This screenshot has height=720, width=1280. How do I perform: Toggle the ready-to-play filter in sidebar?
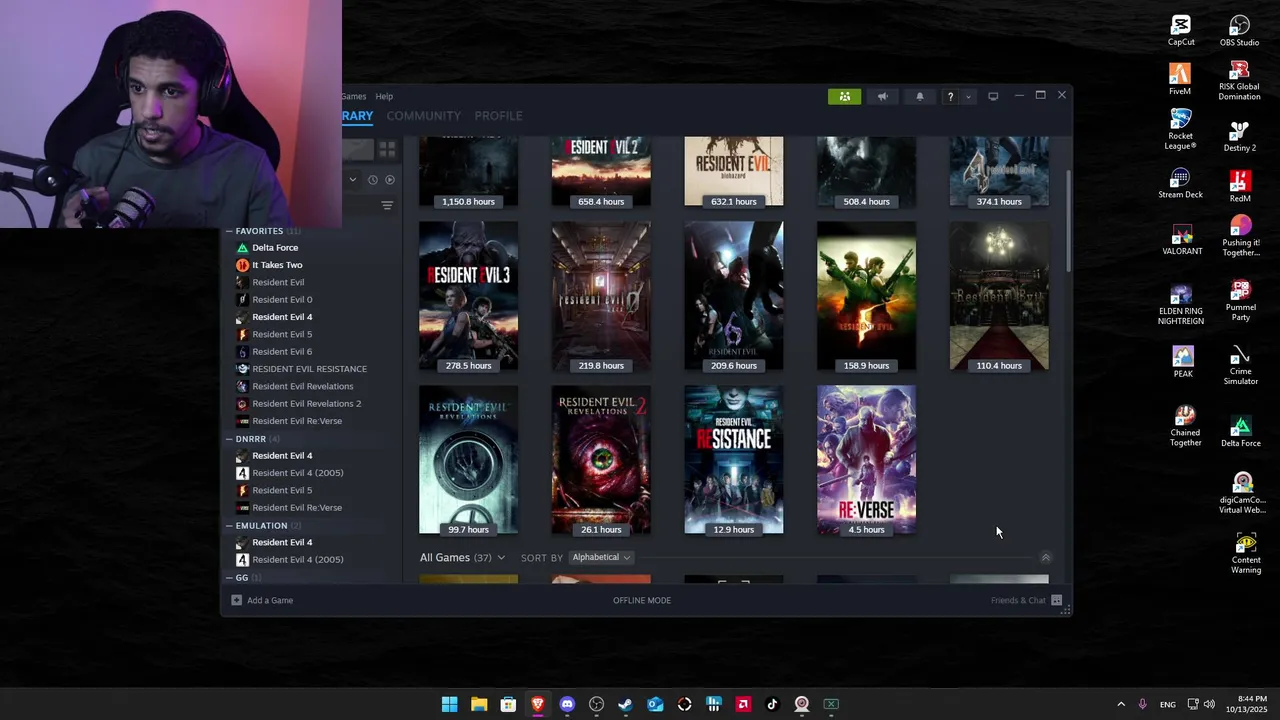coord(390,180)
